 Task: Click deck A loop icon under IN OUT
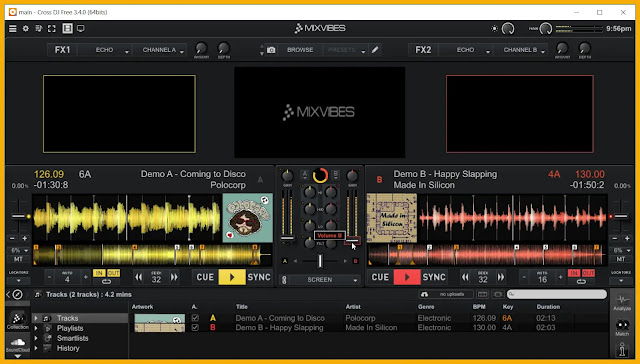(107, 282)
